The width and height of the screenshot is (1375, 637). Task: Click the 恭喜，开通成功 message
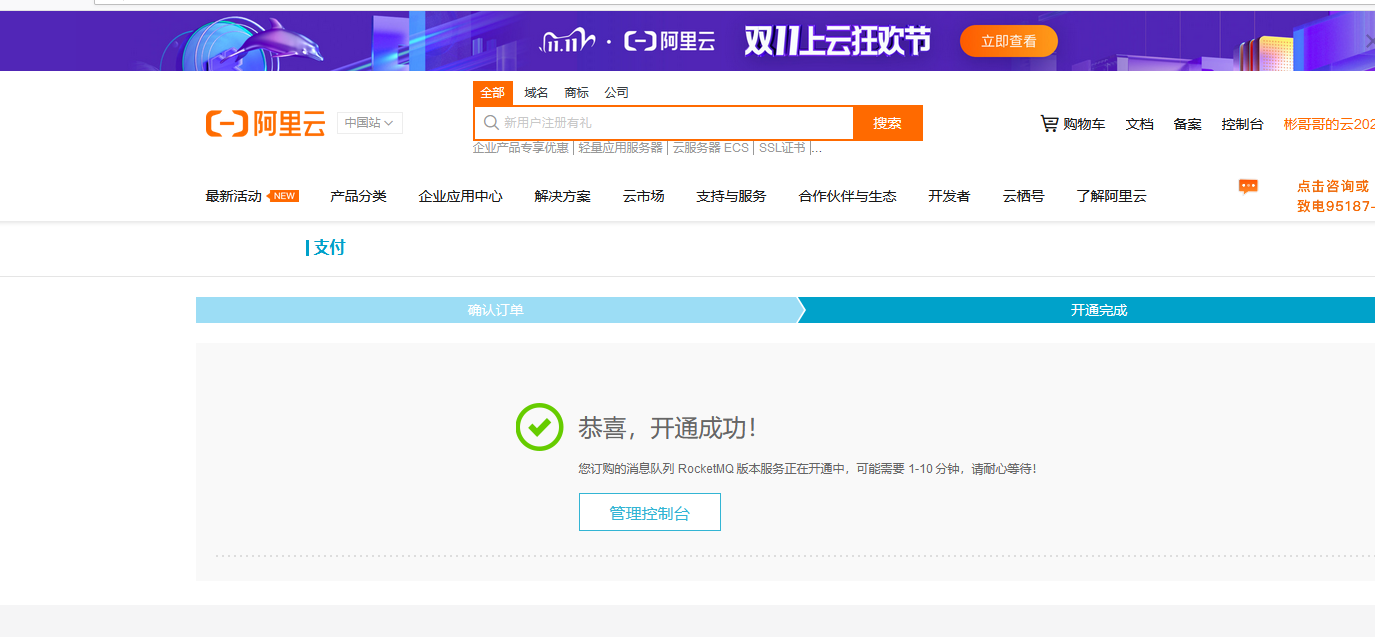[668, 428]
